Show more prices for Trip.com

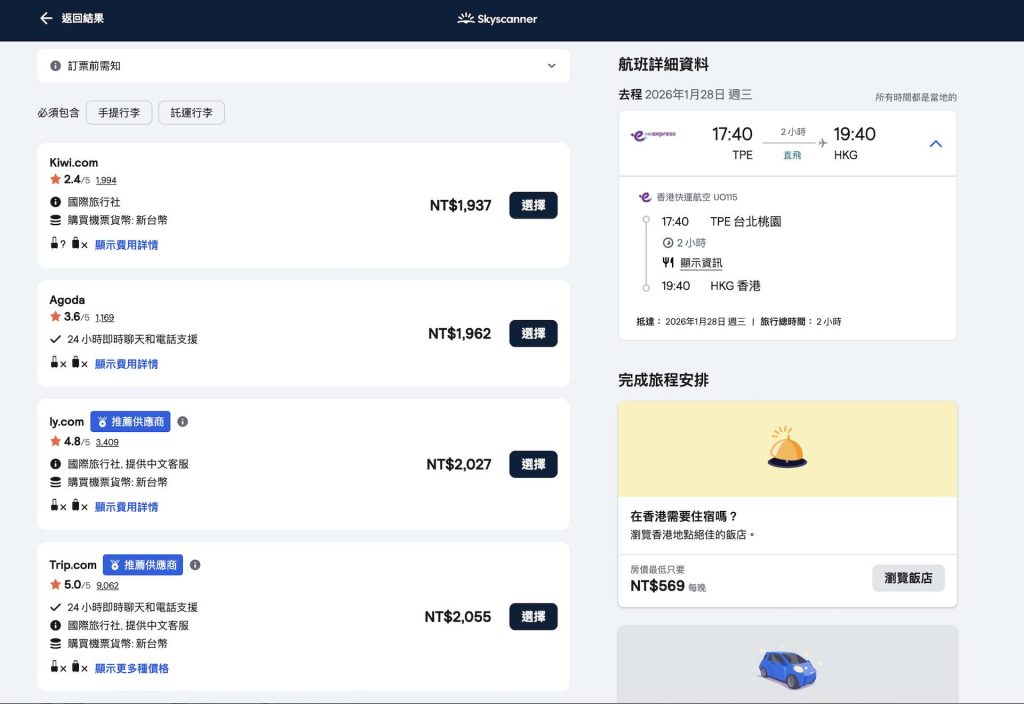131,668
